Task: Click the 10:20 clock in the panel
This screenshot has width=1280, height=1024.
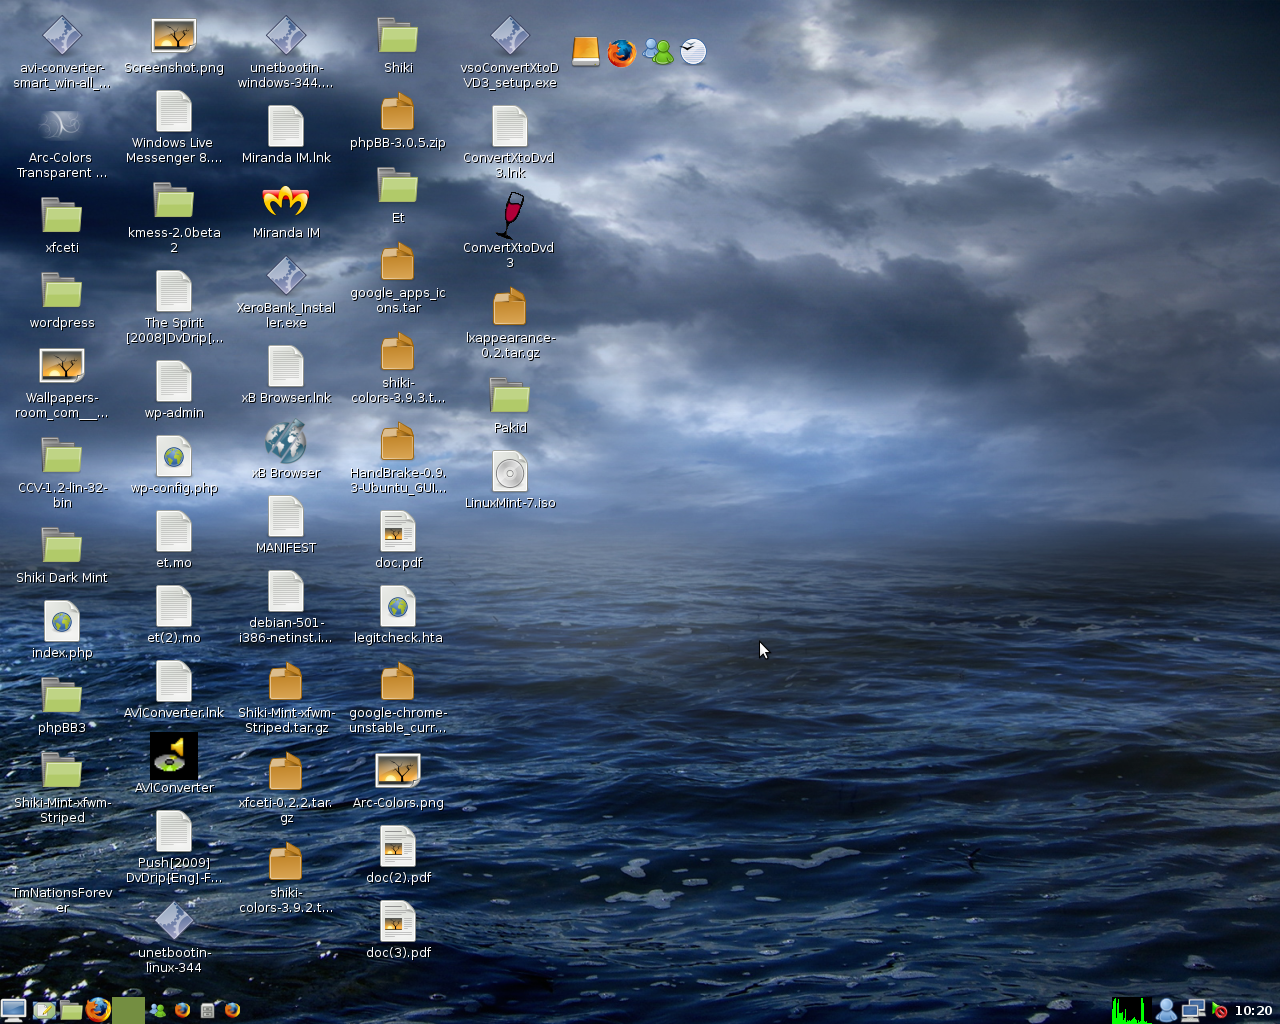Action: [x=1254, y=1011]
